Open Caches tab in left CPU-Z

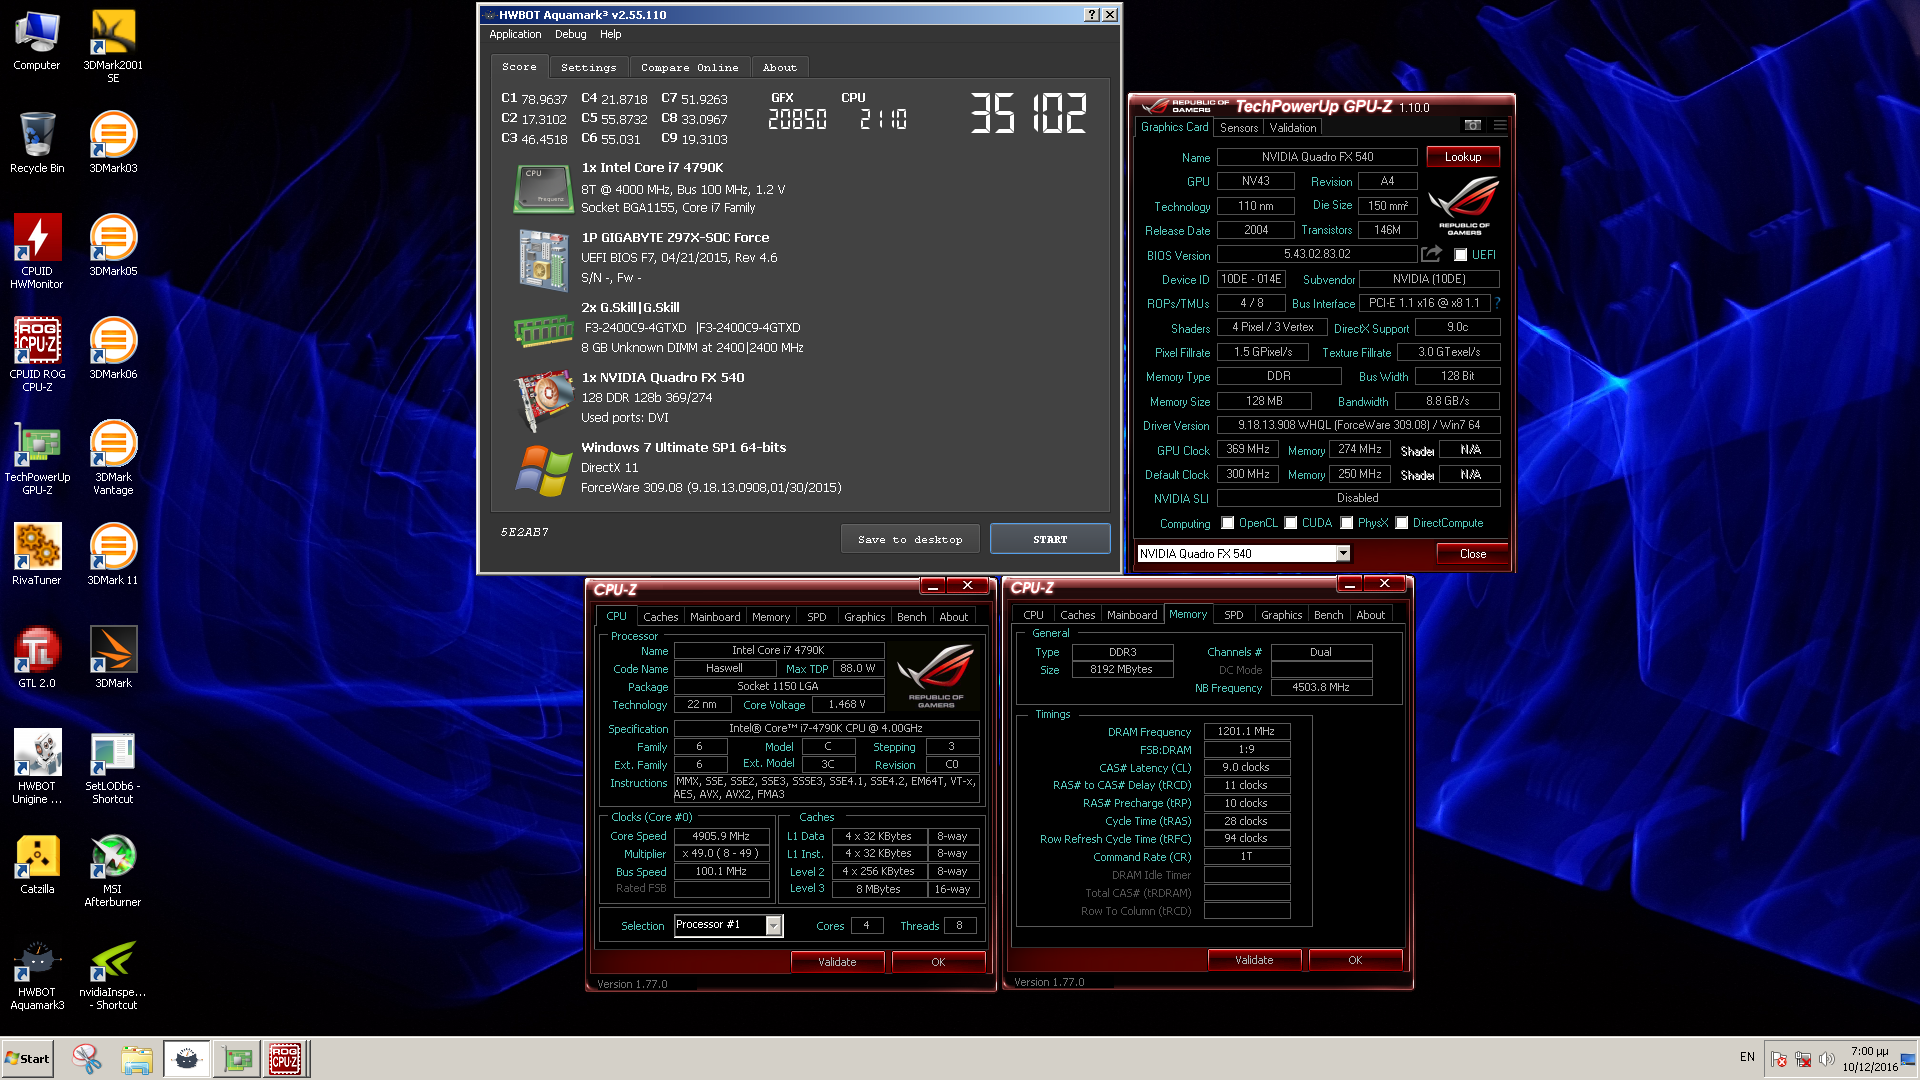[660, 617]
